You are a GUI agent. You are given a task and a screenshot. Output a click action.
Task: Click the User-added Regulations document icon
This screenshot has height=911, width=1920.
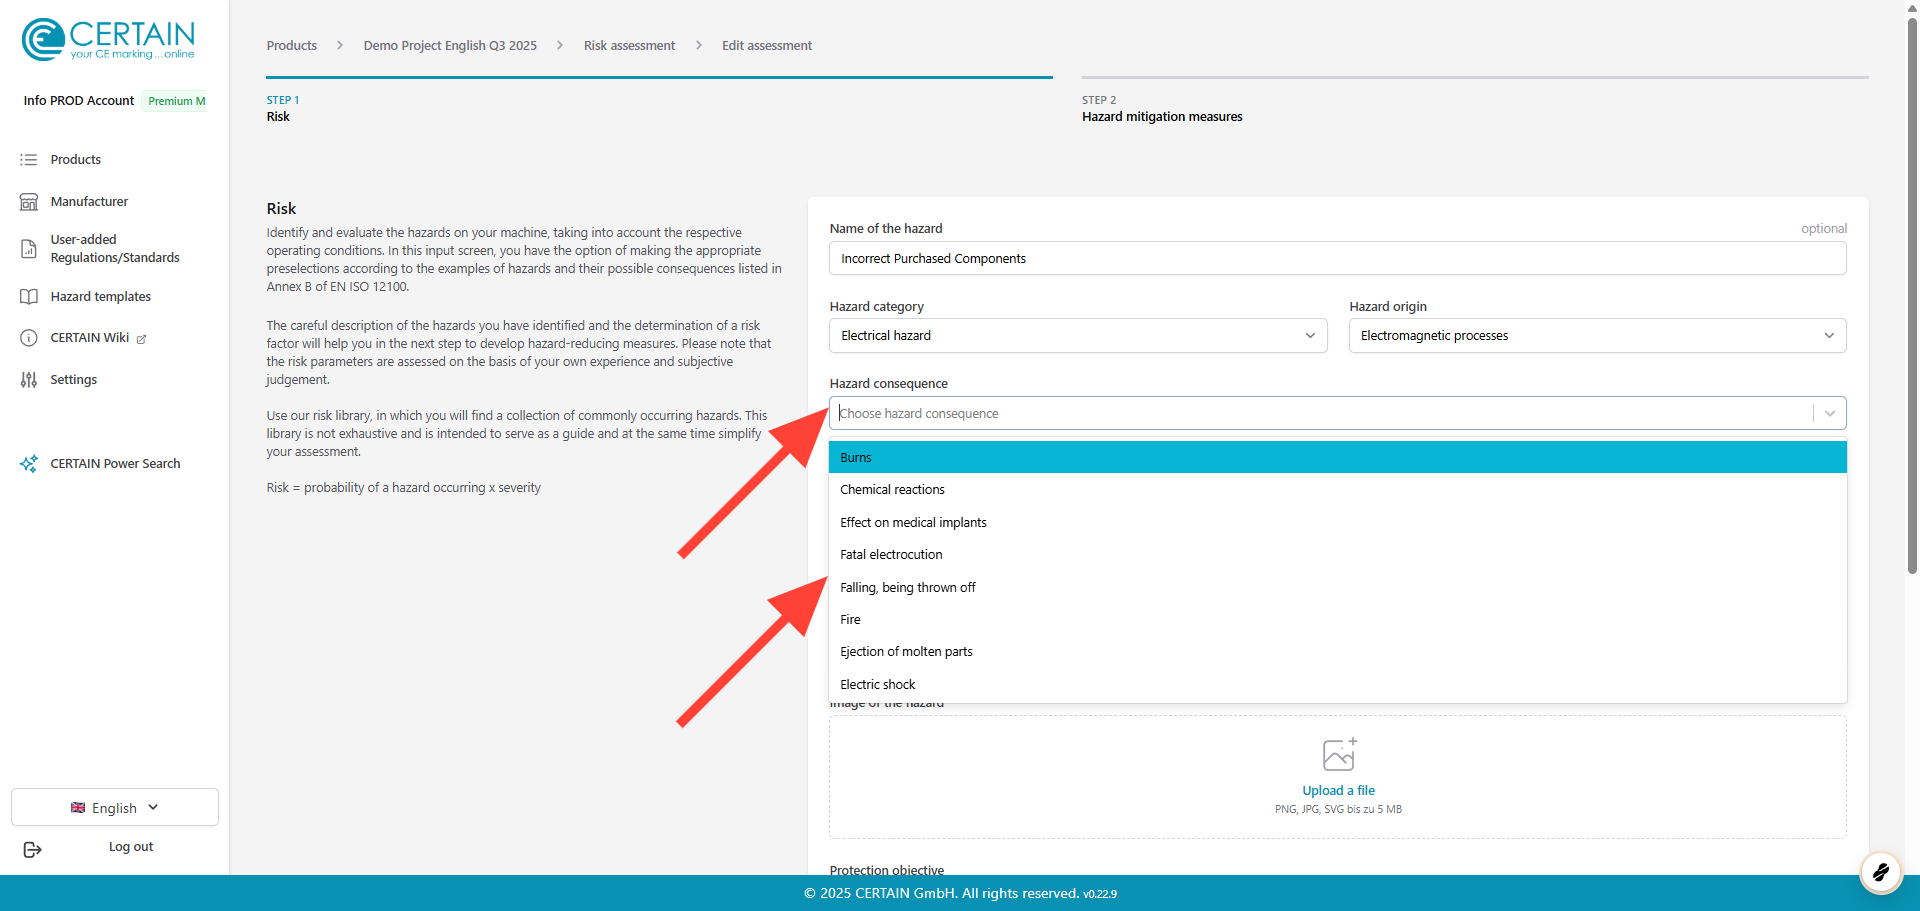point(29,249)
